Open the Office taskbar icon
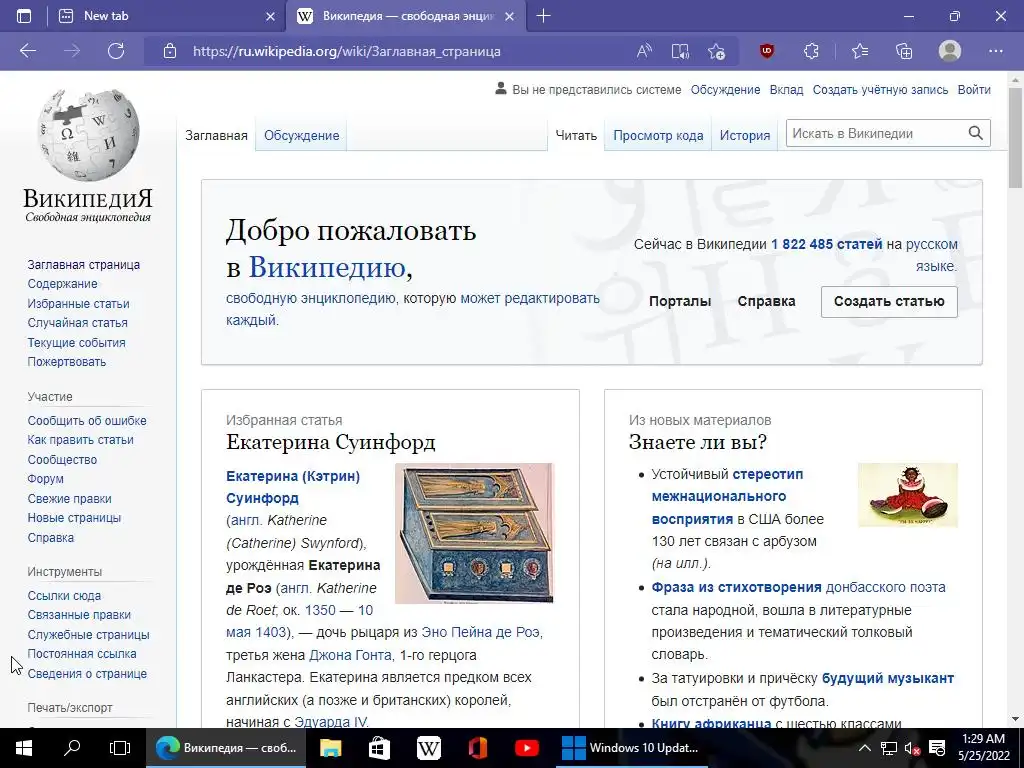 [478, 748]
